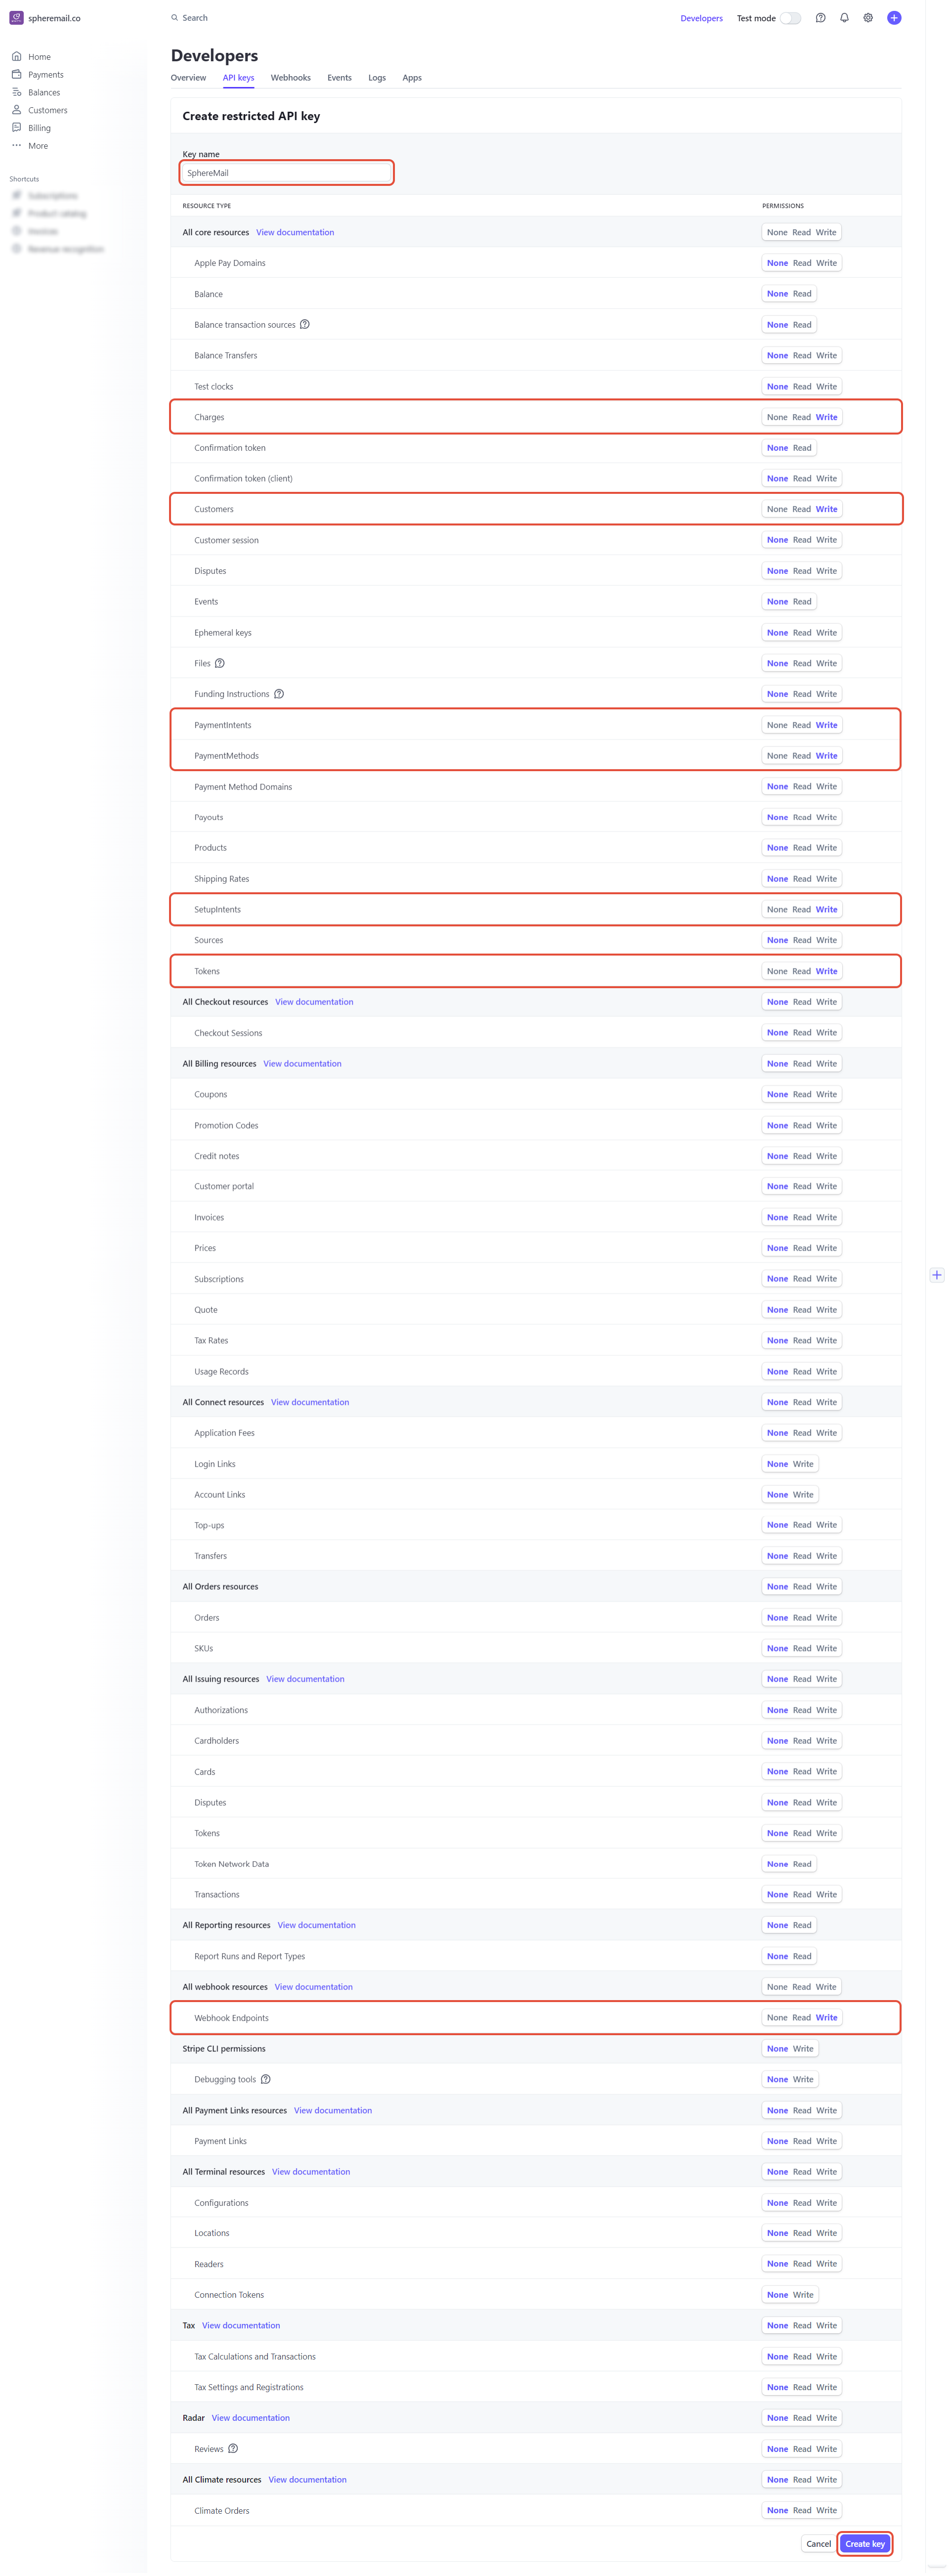The image size is (949, 2576).
Task: Open the help question-mark icon in header
Action: [x=820, y=18]
